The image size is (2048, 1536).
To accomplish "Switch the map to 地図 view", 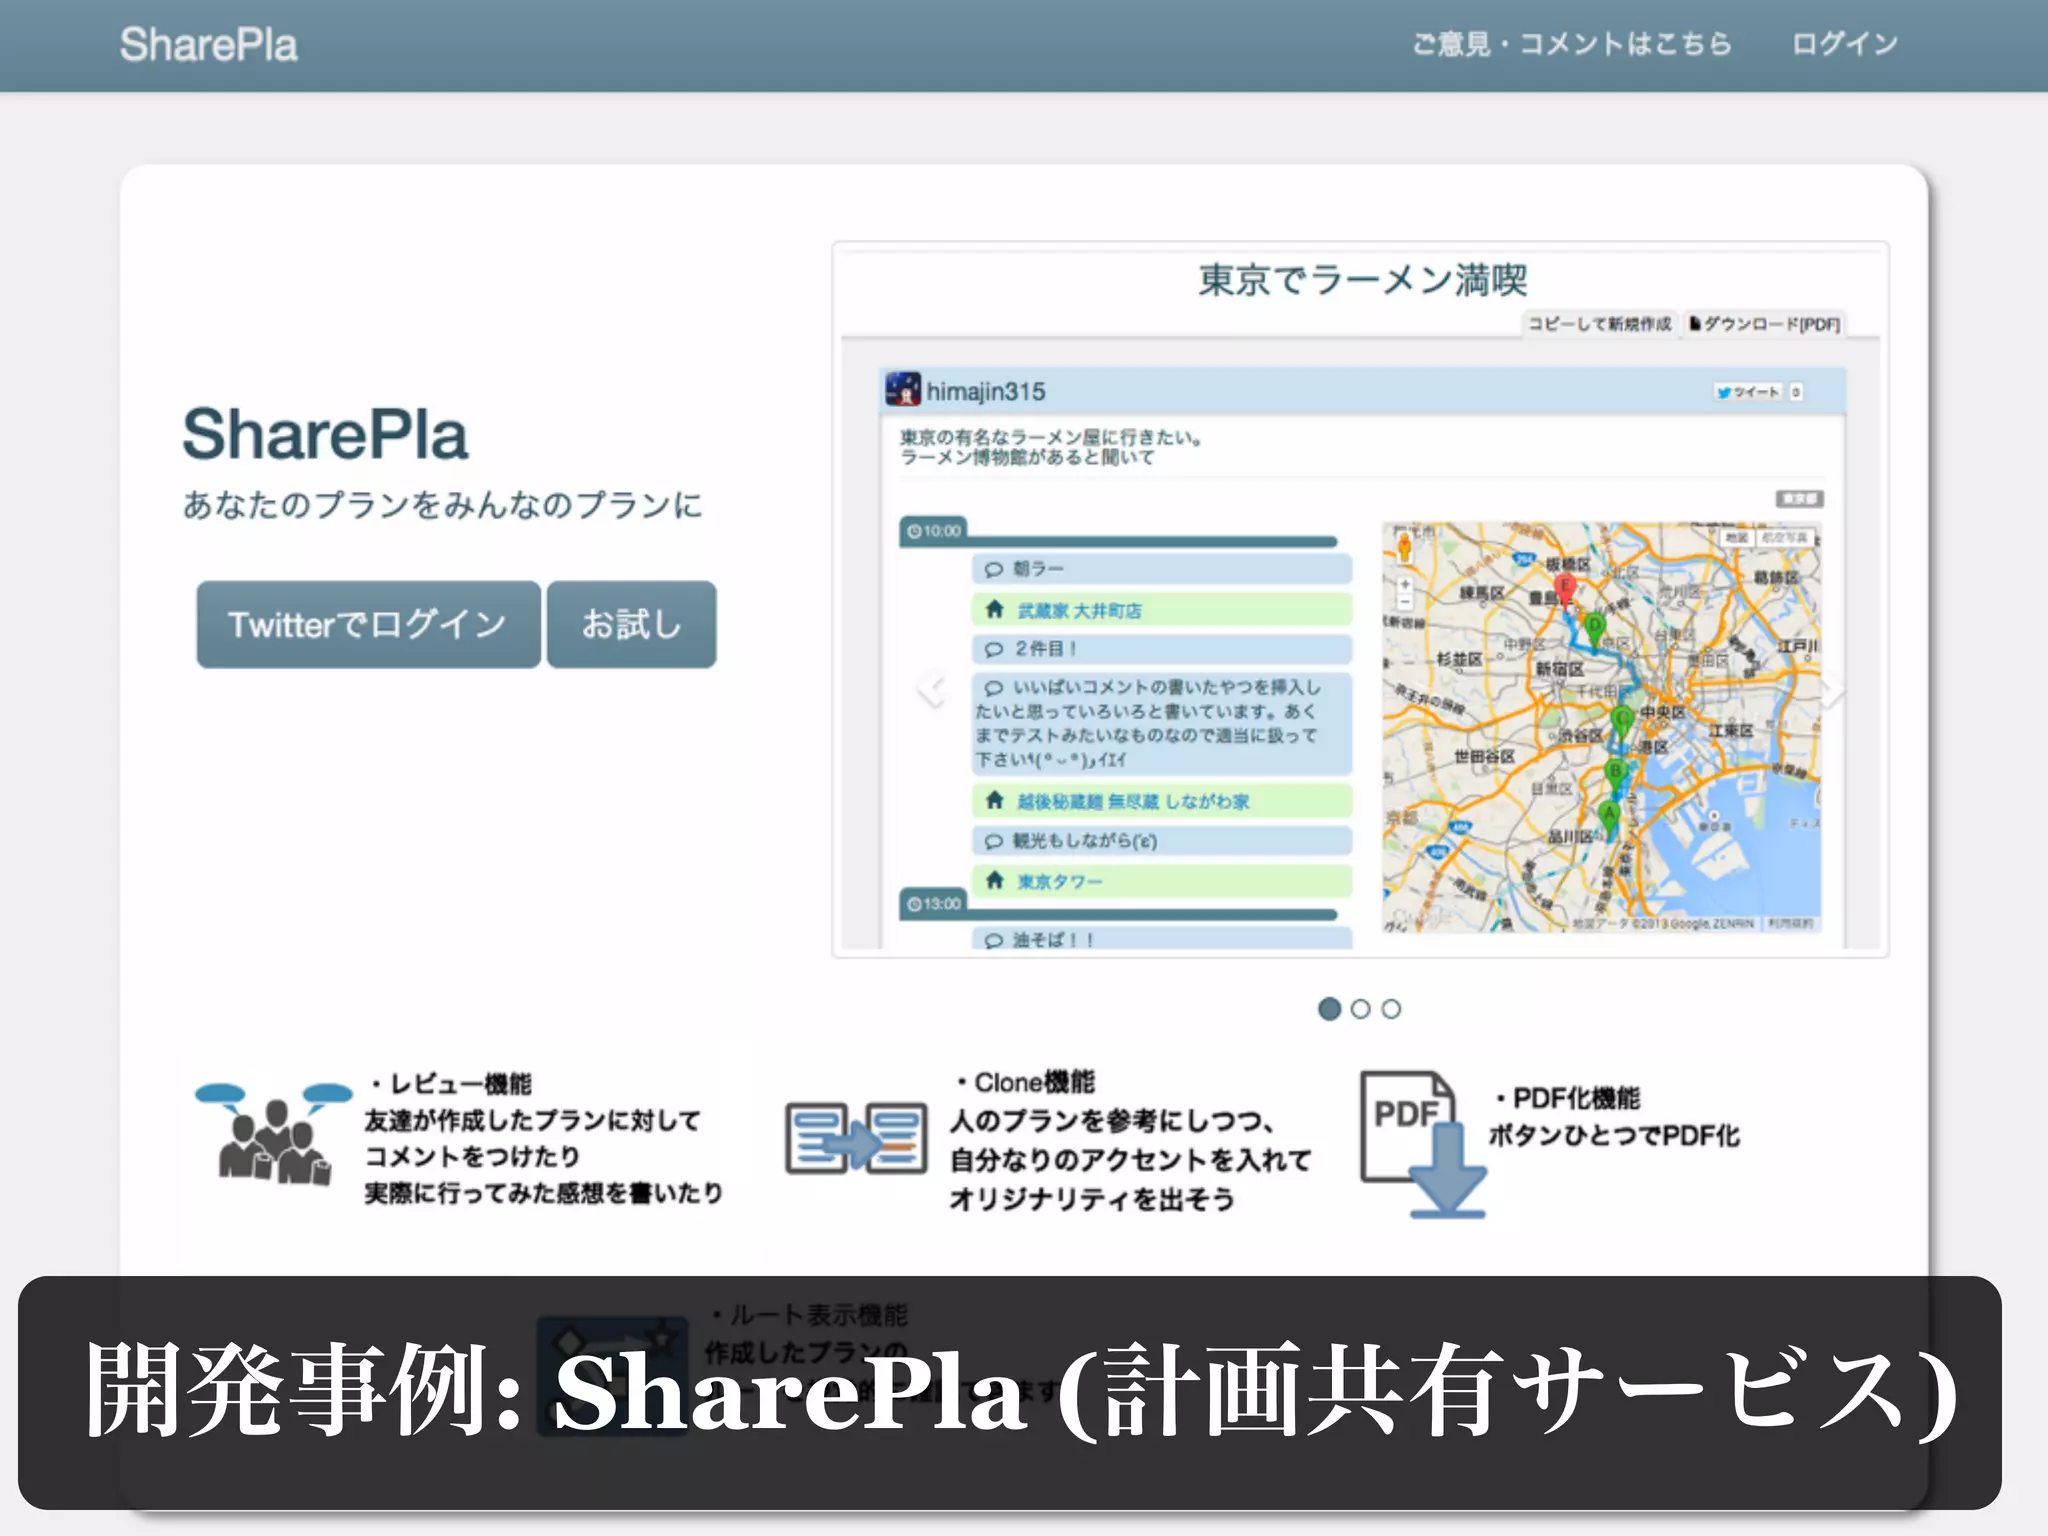I will tap(1737, 538).
